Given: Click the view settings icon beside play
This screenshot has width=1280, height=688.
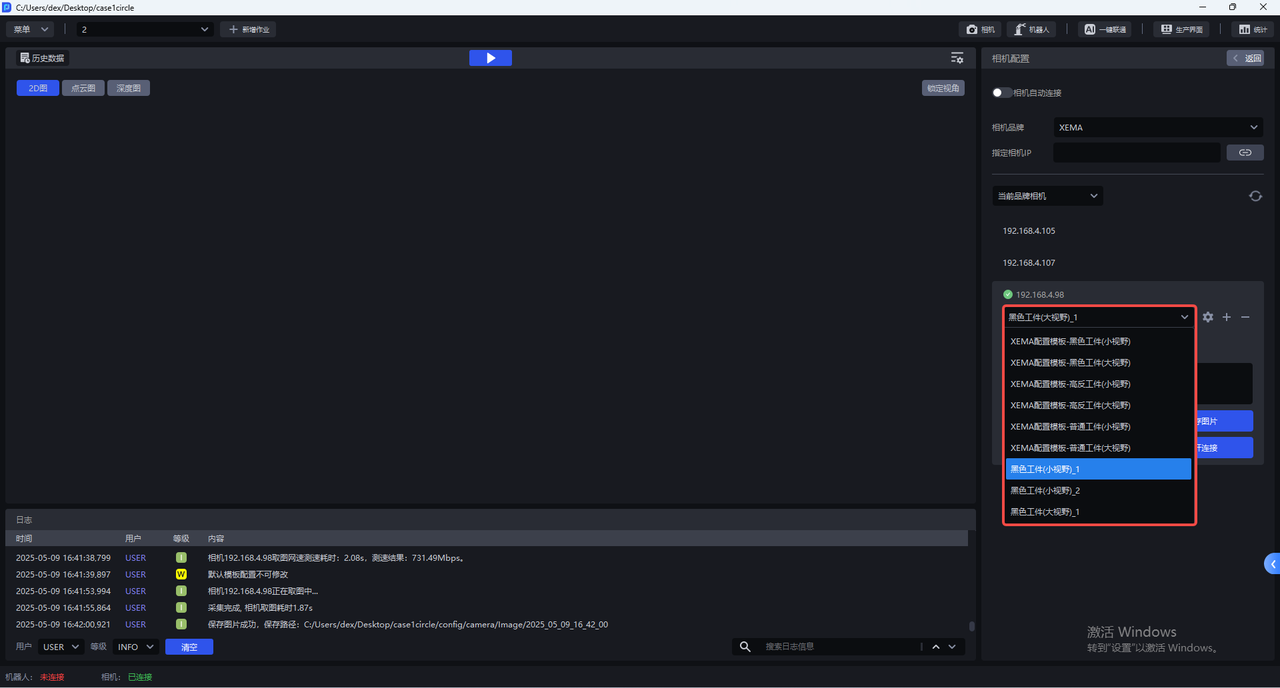Looking at the screenshot, I should [x=957, y=58].
